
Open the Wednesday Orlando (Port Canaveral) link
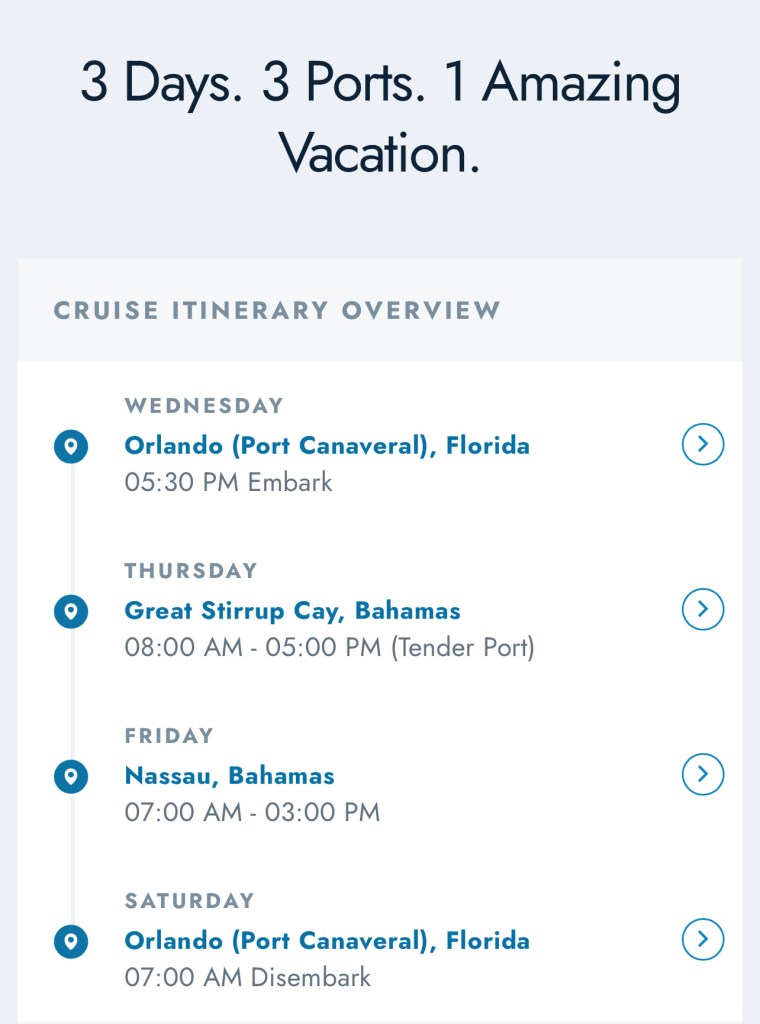[327, 446]
